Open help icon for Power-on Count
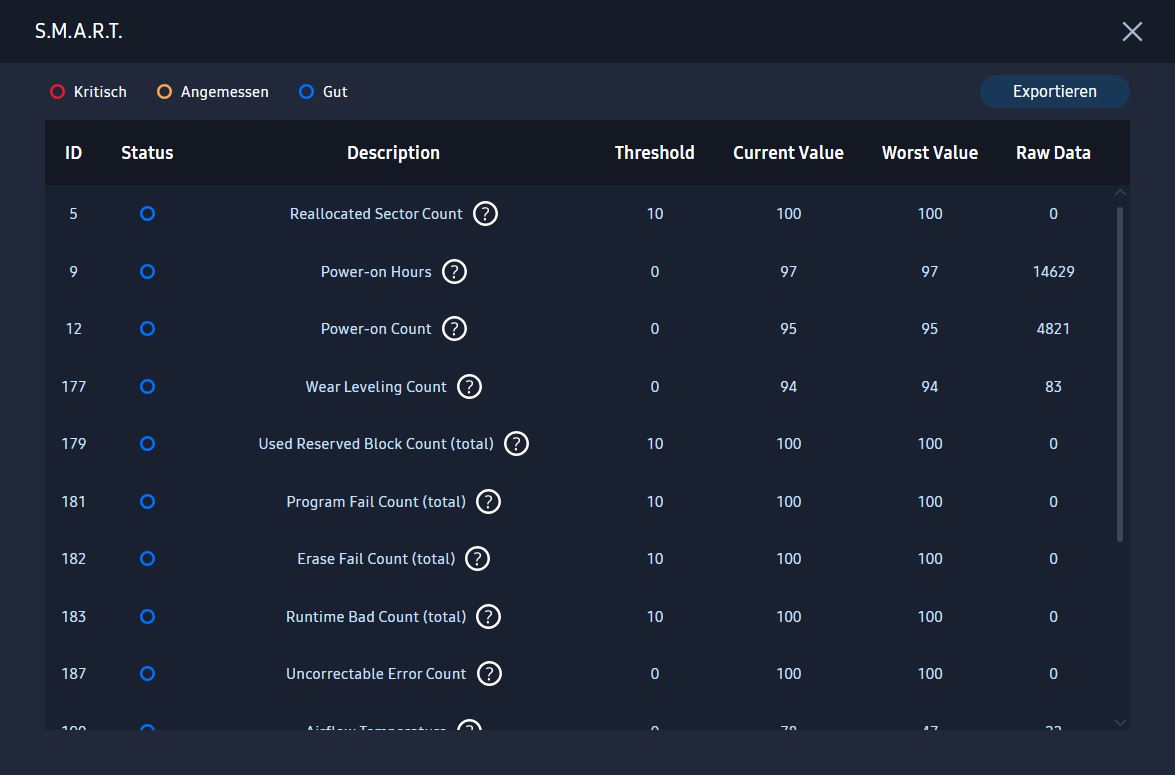Image resolution: width=1175 pixels, height=775 pixels. click(x=454, y=328)
